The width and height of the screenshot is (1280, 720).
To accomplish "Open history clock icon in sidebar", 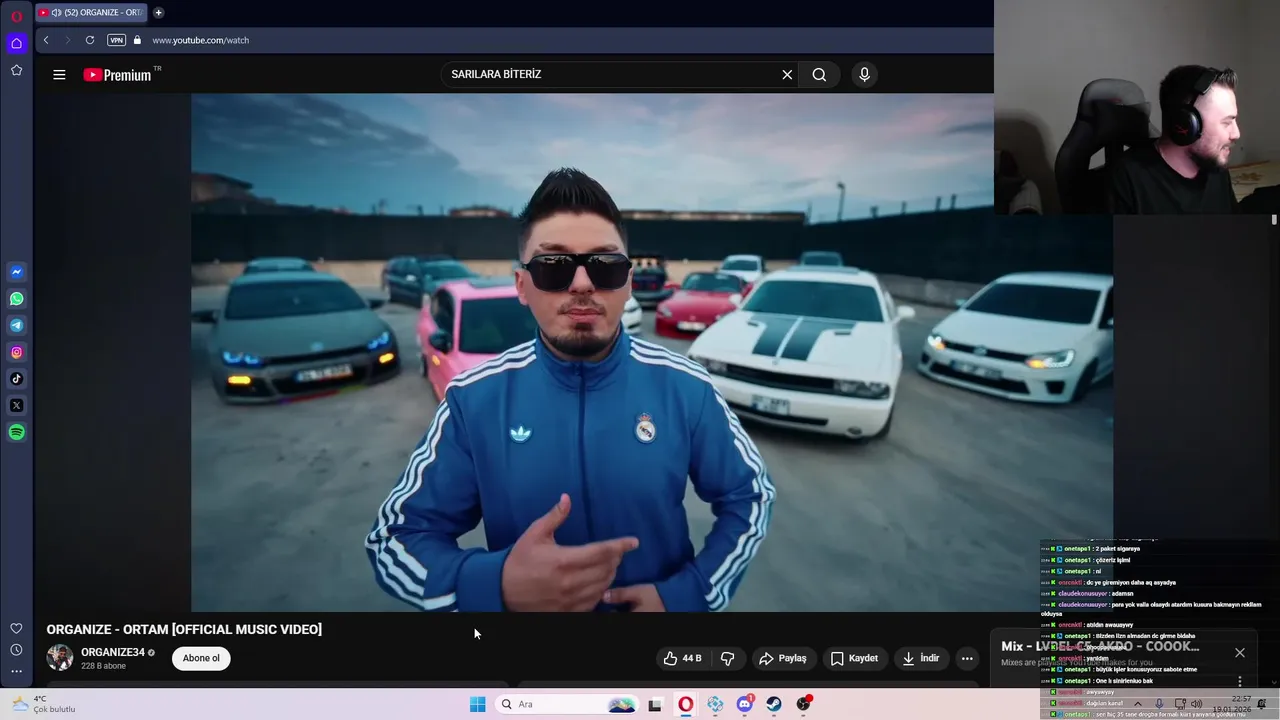I will (16, 650).
